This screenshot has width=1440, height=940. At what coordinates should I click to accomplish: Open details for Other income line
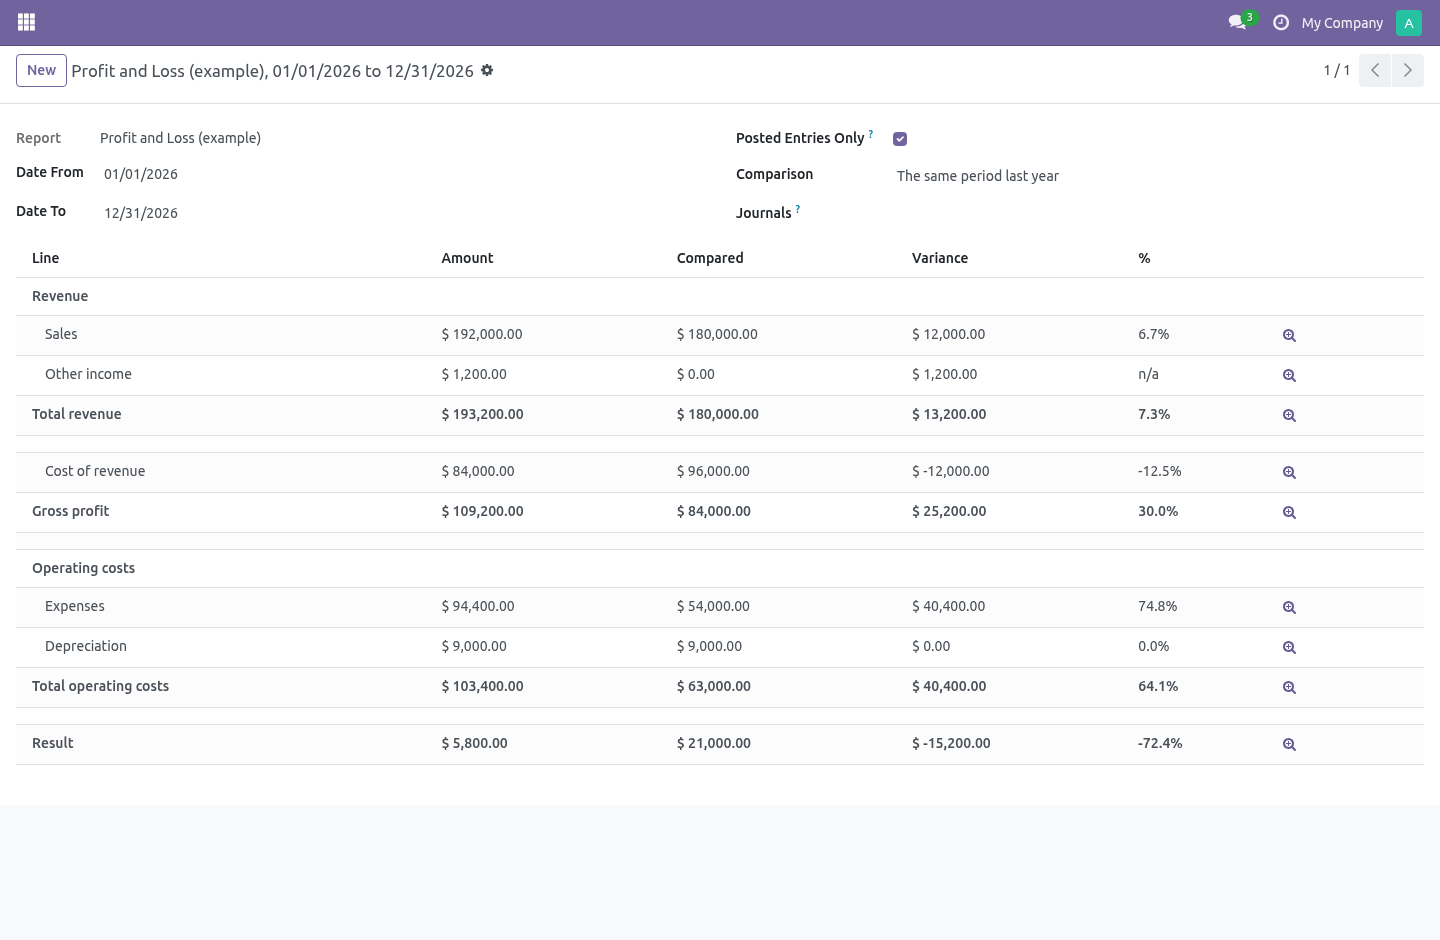pyautogui.click(x=1289, y=376)
